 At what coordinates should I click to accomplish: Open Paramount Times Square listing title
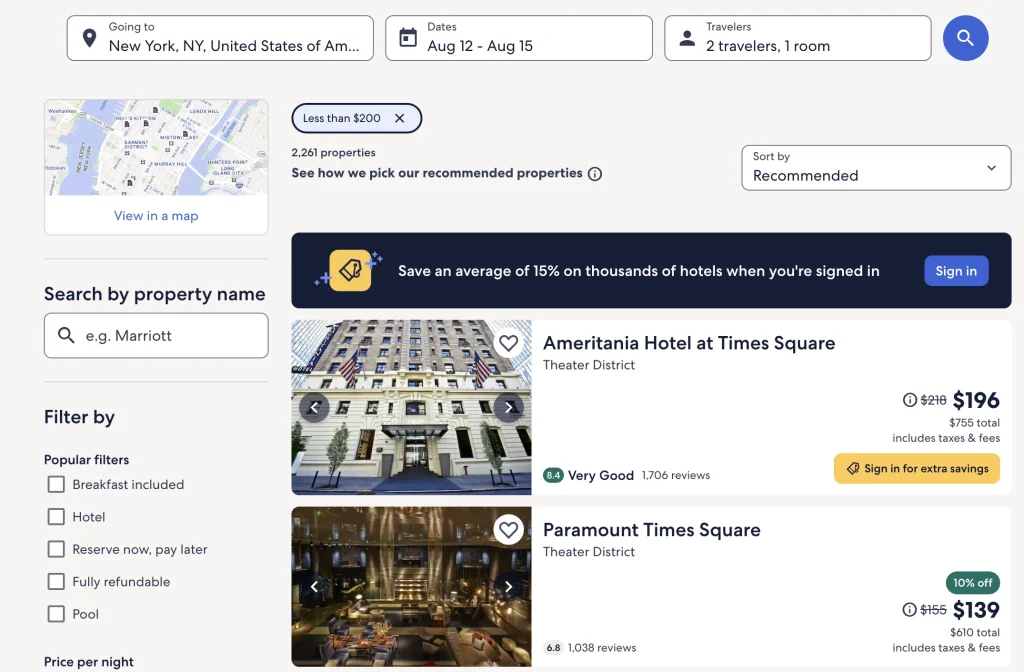point(652,530)
